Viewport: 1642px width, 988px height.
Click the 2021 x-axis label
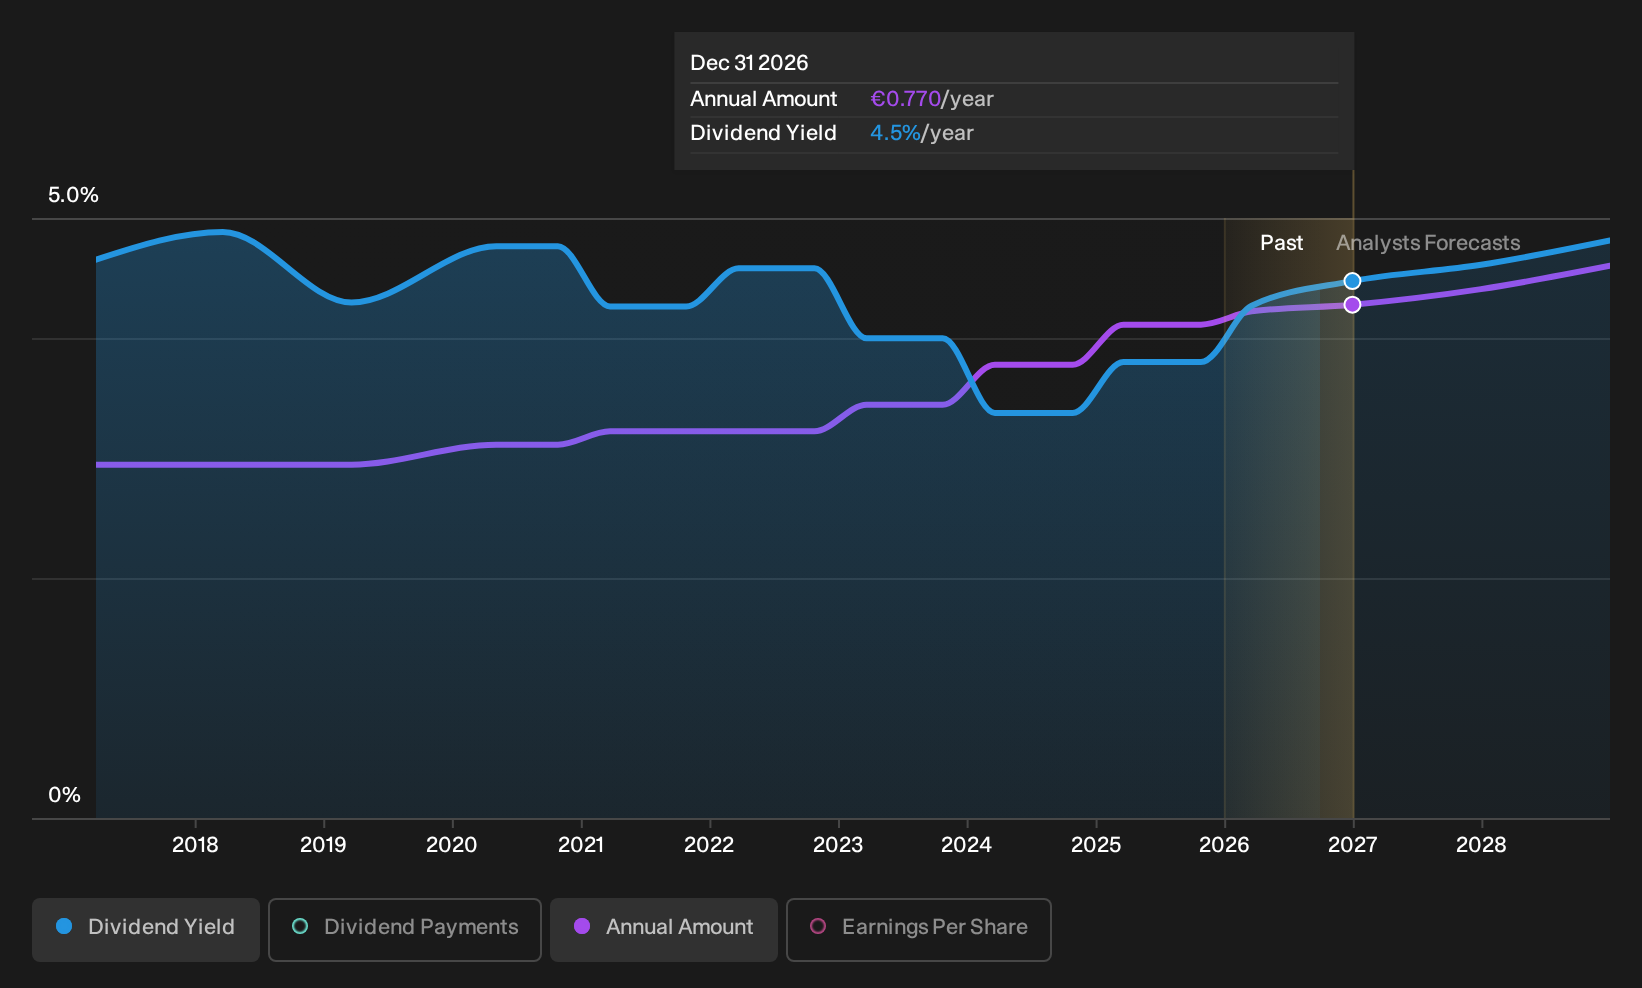tap(581, 845)
